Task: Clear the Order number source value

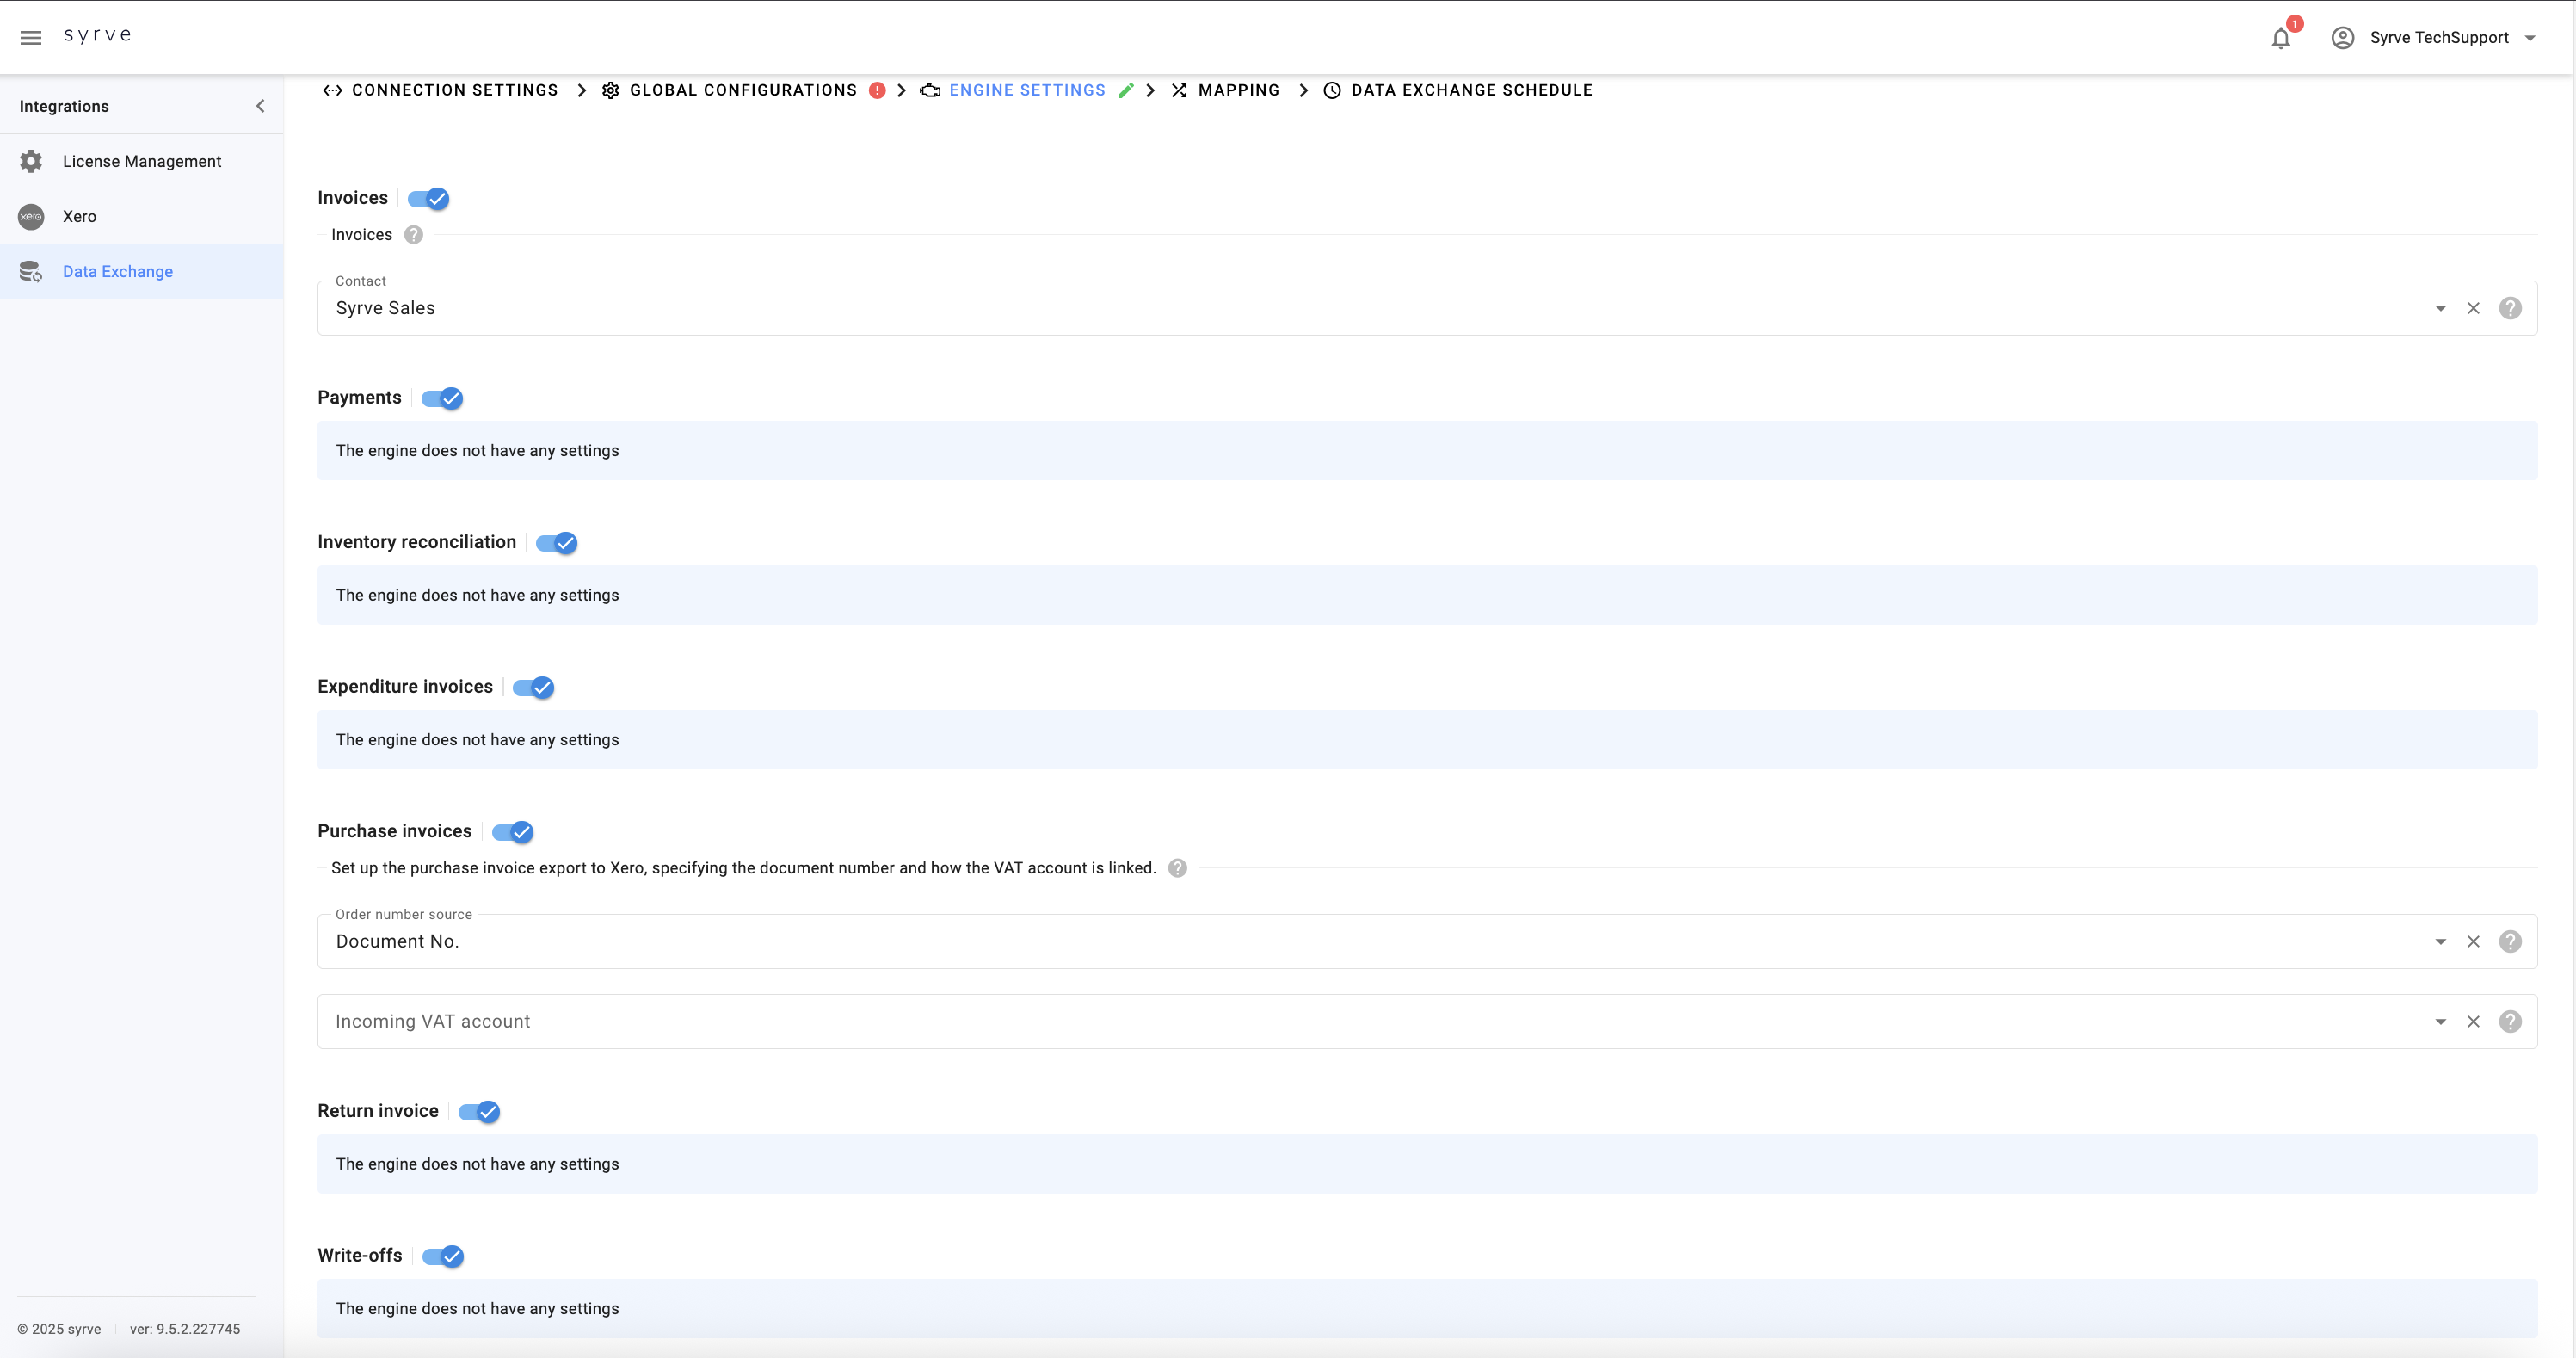Action: pos(2473,941)
